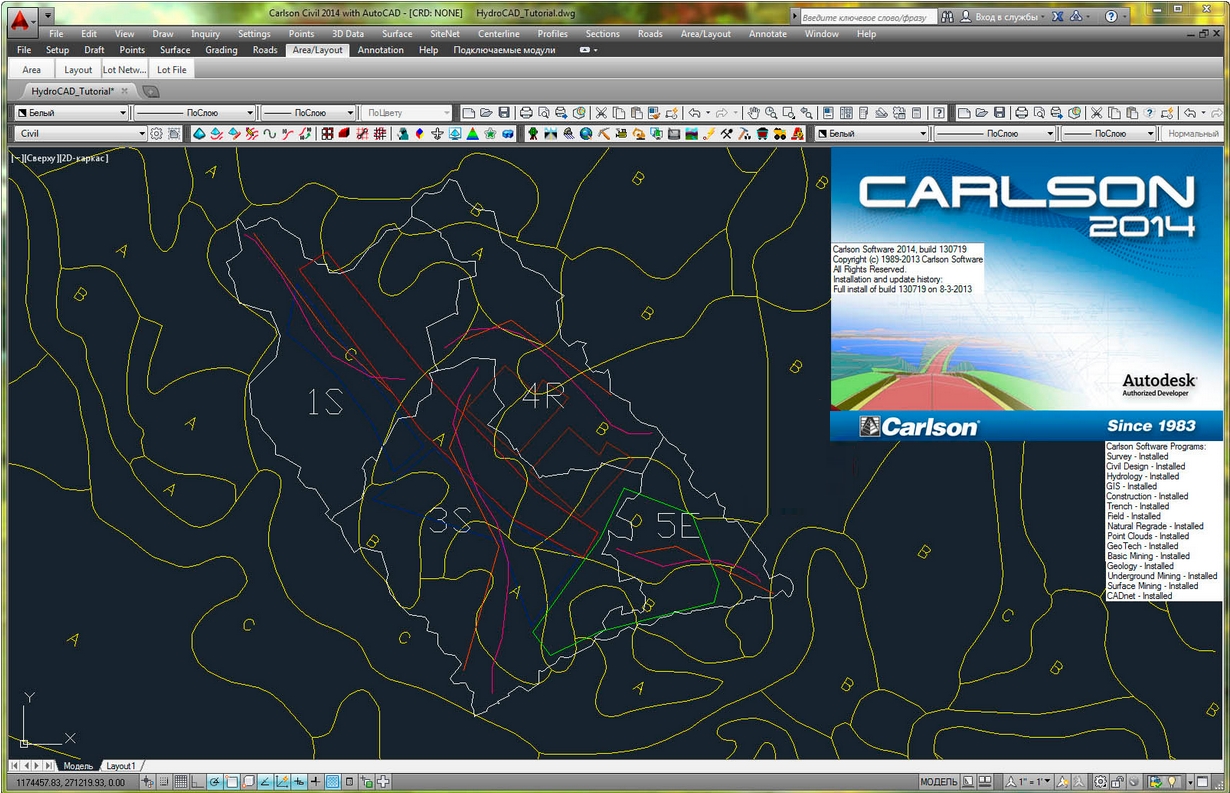The height and width of the screenshot is (793, 1230).
Task: Click the Вход в службы sign-in button
Action: (x=1001, y=17)
